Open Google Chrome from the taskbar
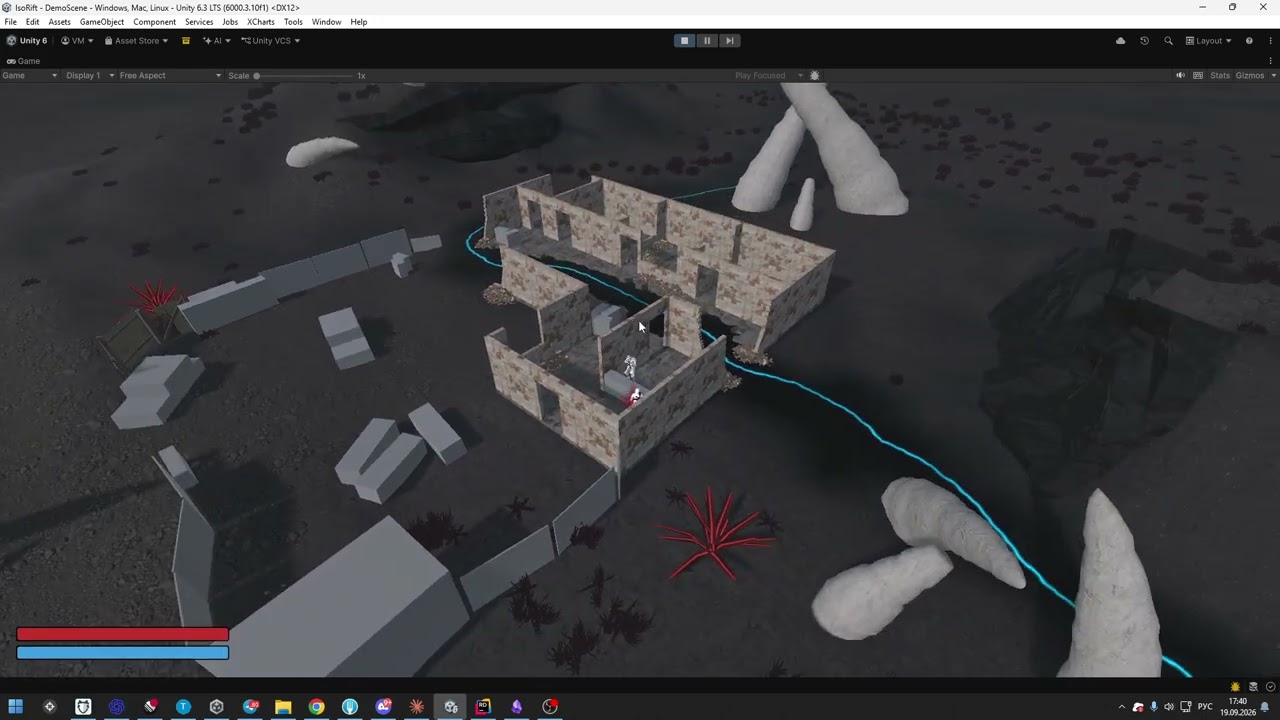The image size is (1280, 720). (316, 707)
